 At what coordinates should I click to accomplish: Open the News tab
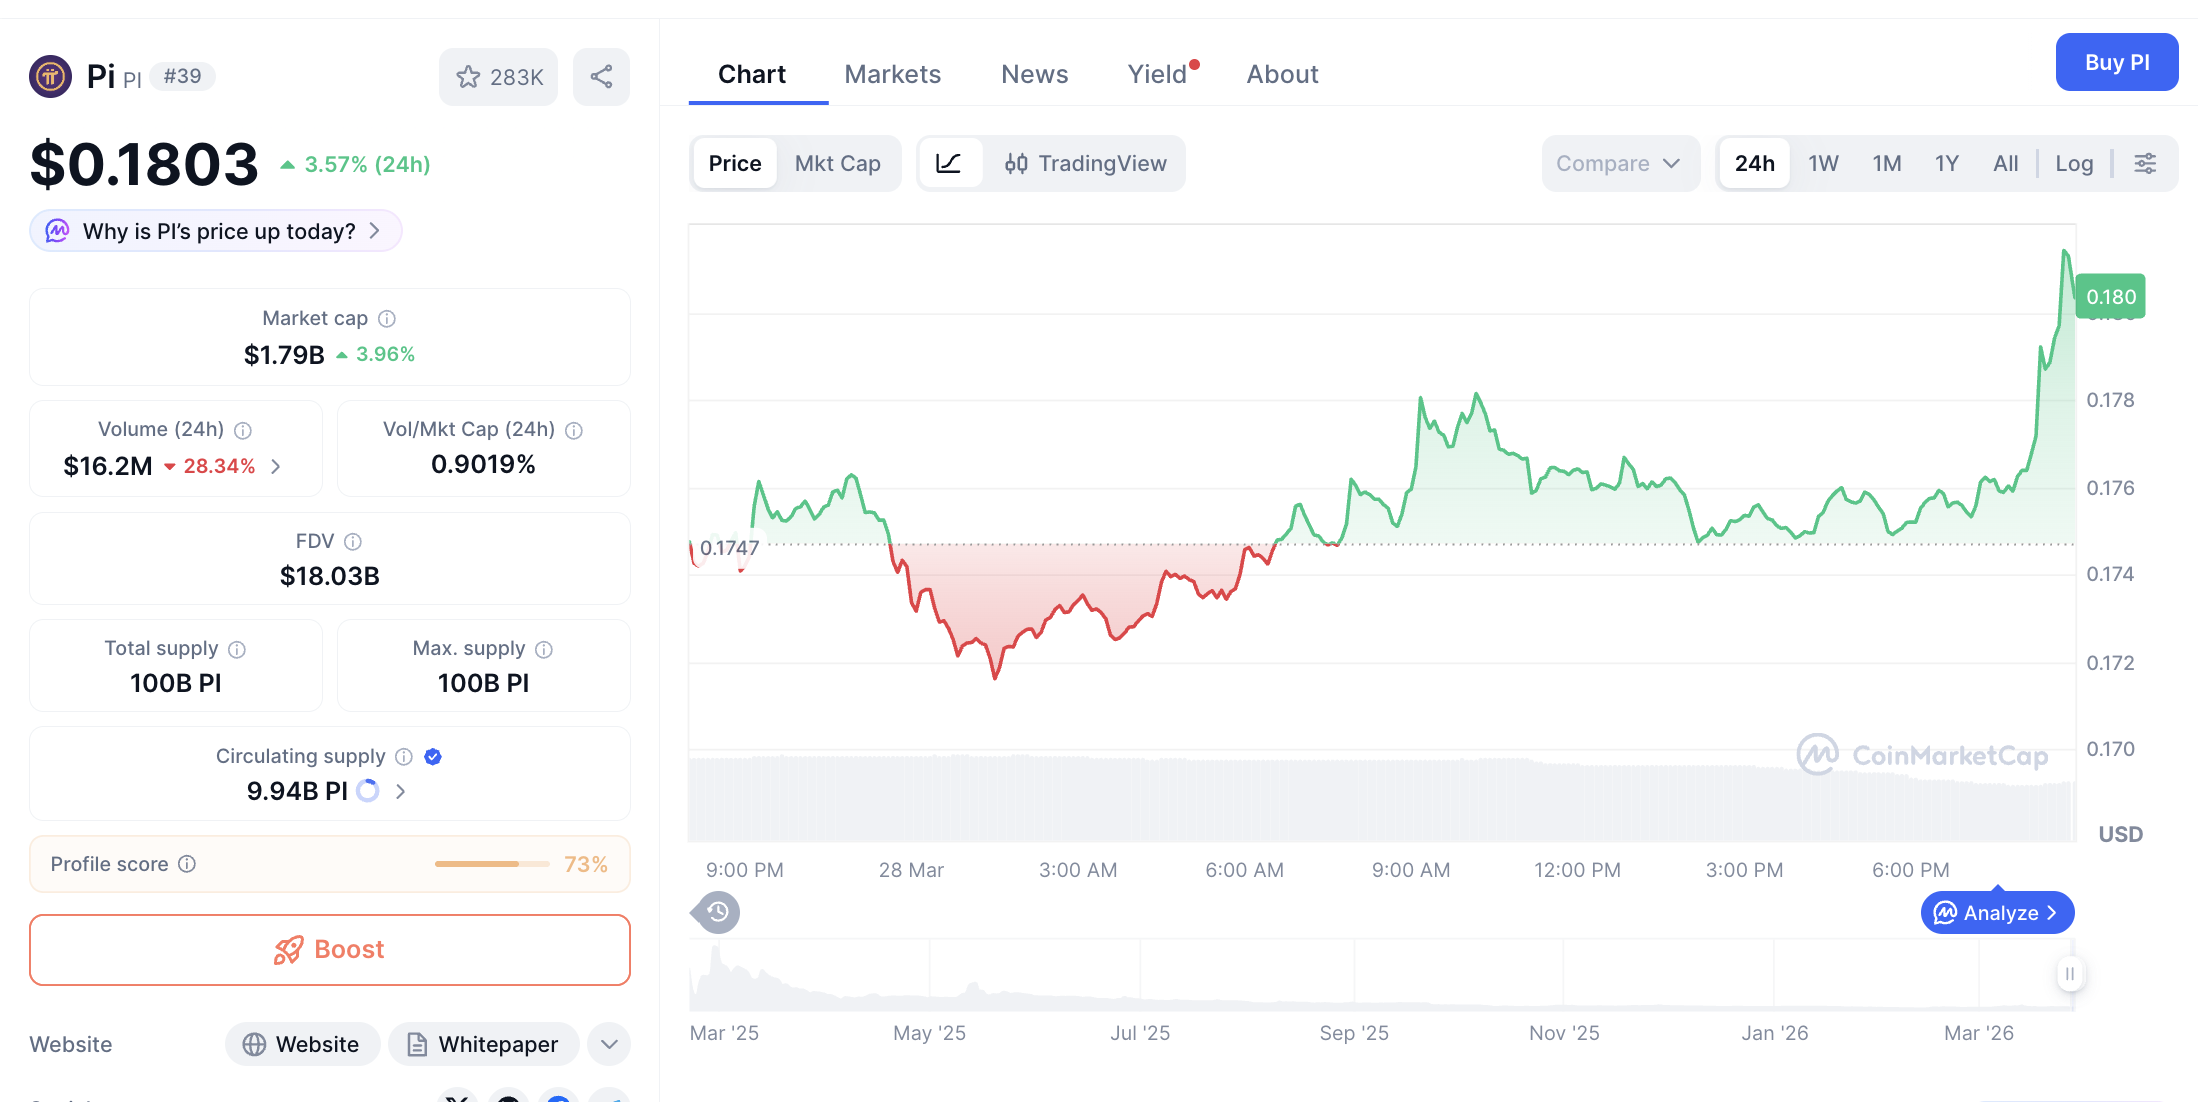click(1034, 74)
